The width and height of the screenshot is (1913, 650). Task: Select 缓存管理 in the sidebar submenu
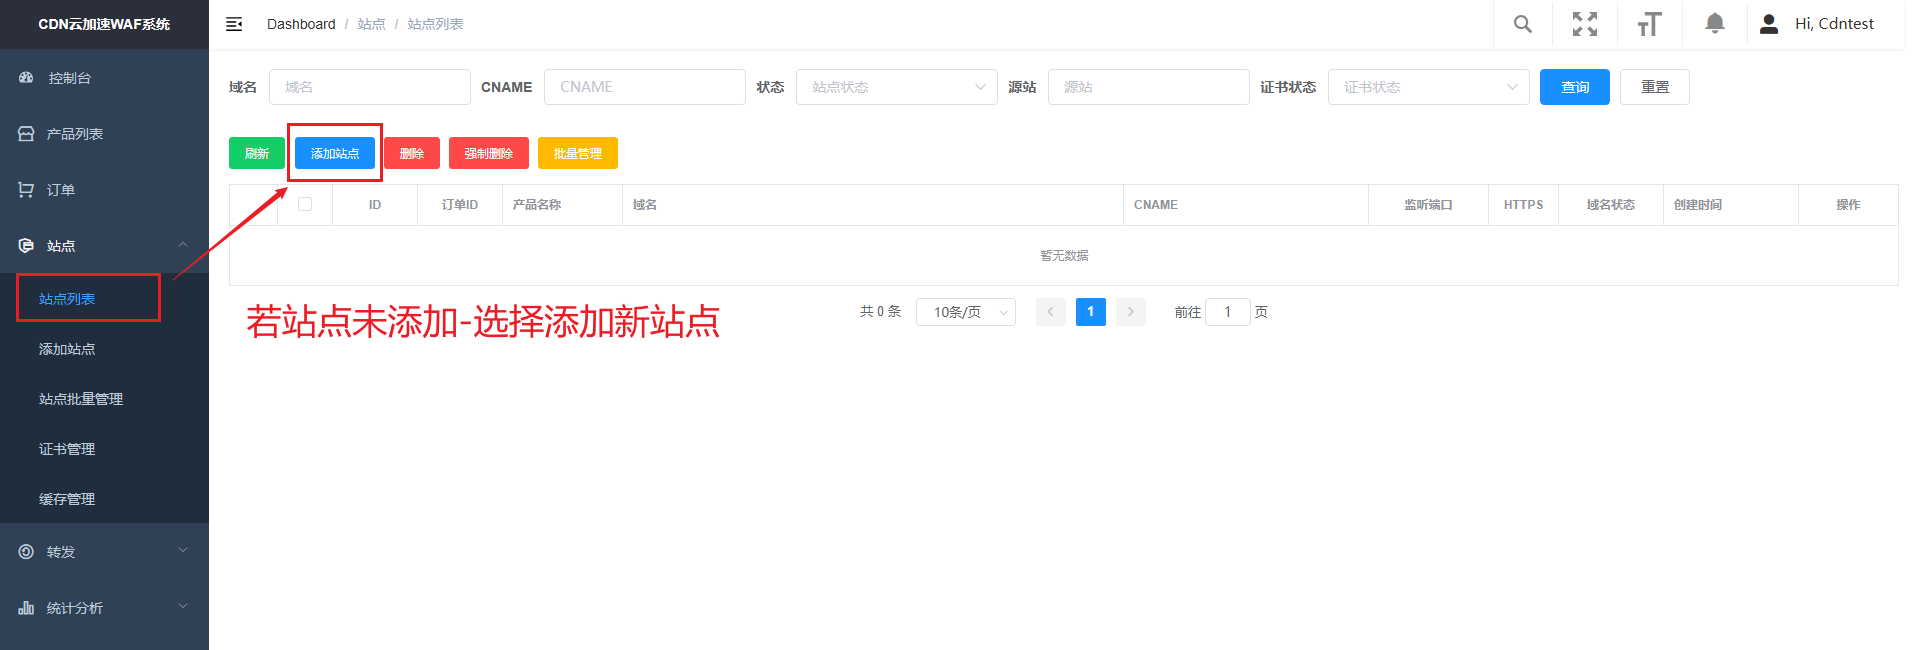[x=67, y=499]
